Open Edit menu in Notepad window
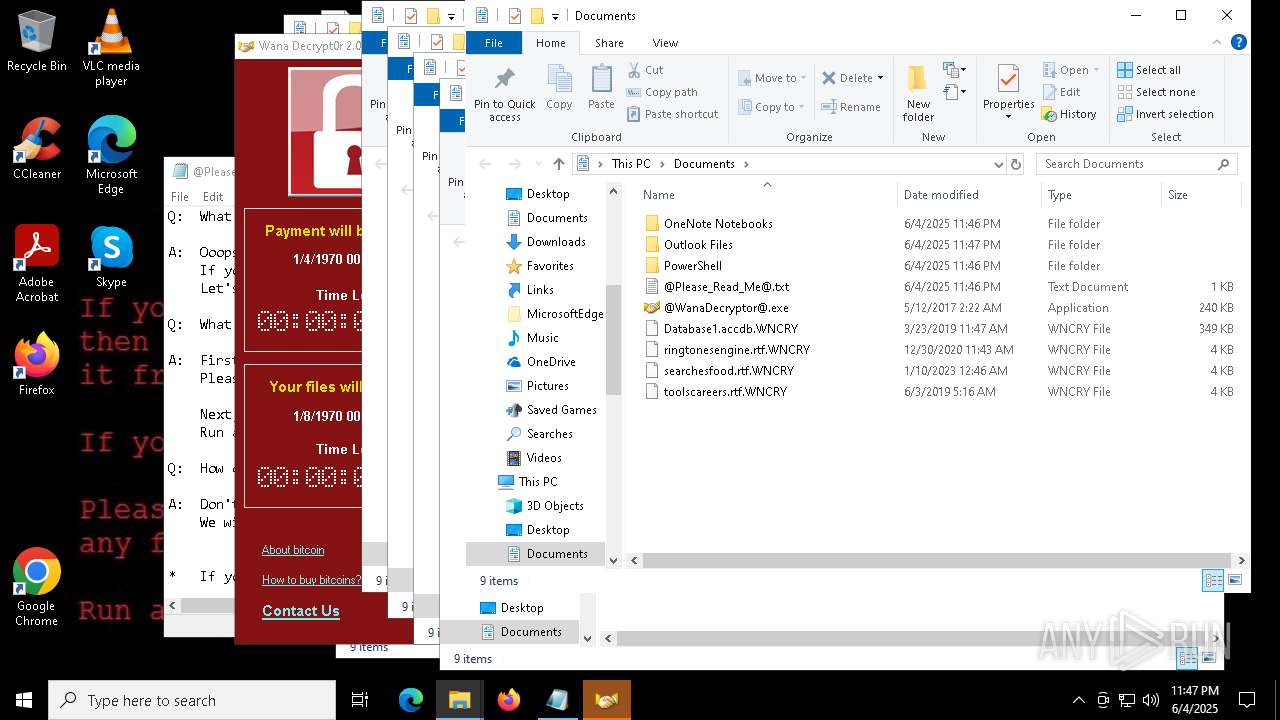Viewport: 1280px width, 720px height. (213, 197)
